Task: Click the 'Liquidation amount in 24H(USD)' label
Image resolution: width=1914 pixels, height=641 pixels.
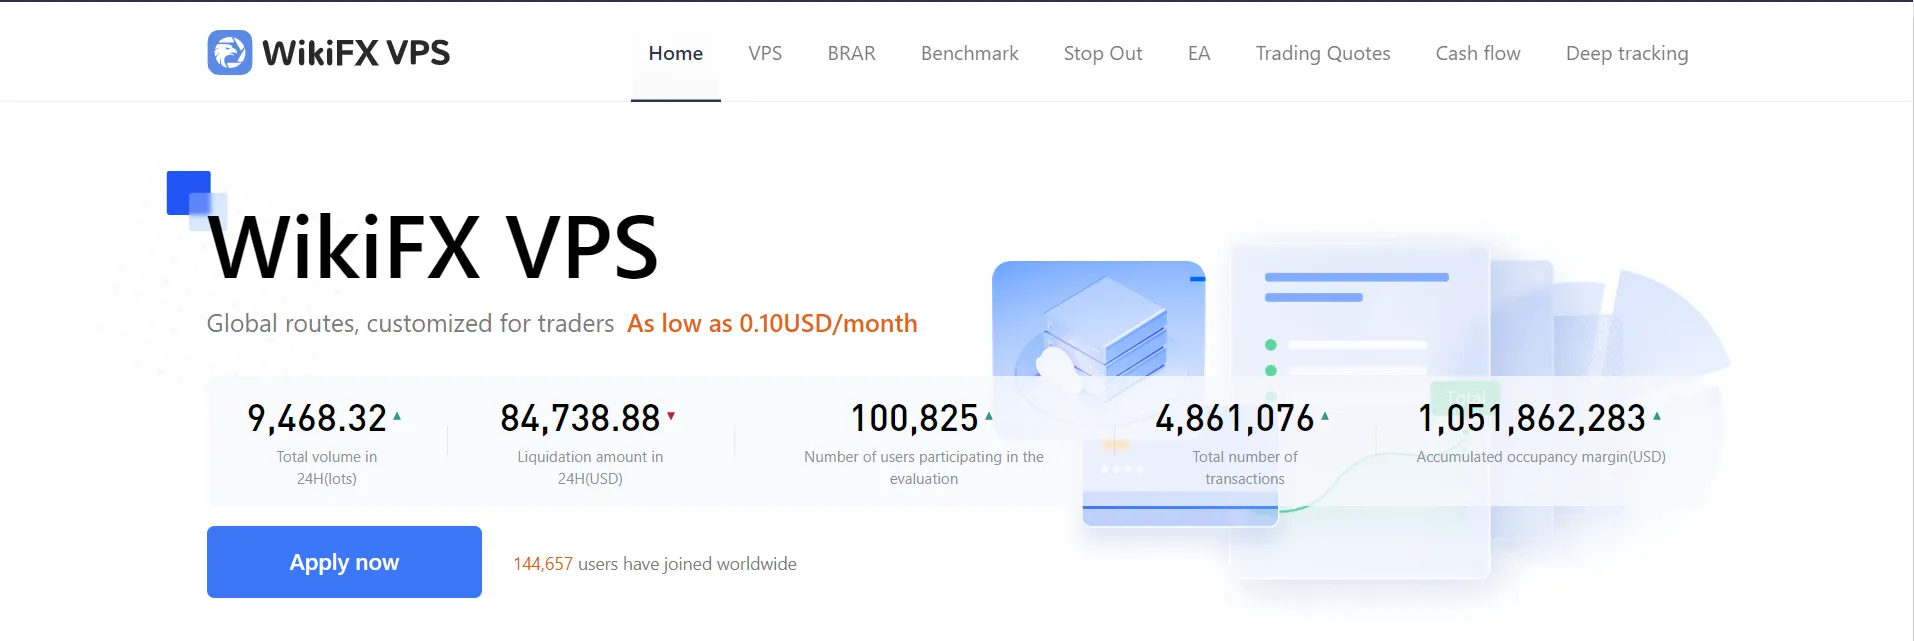Action: [x=590, y=467]
